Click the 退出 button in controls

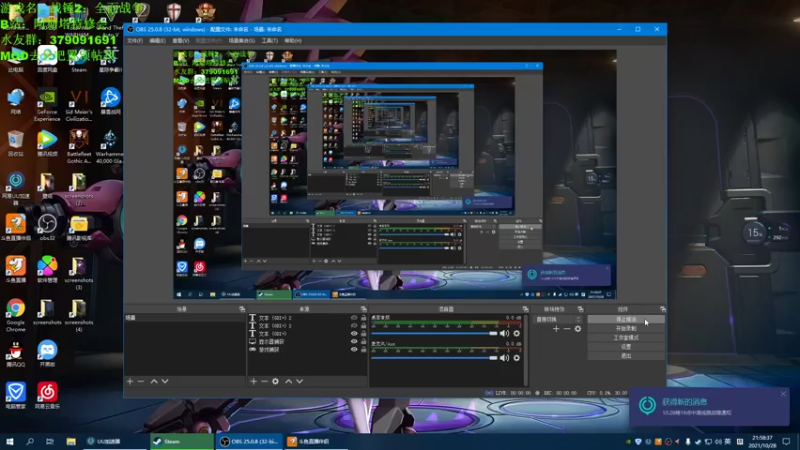[x=626, y=356]
